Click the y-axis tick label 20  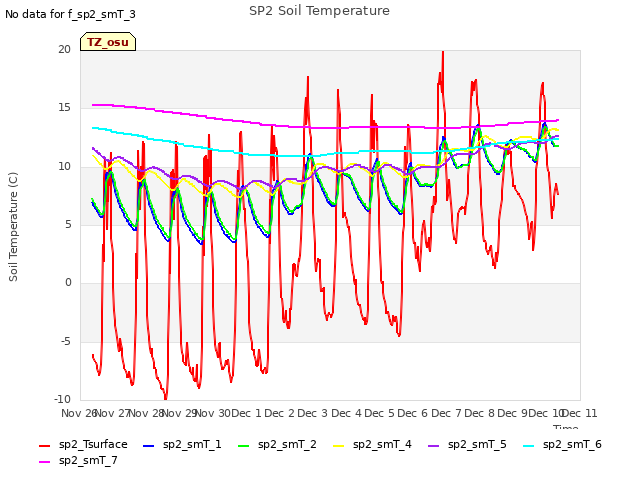(x=64, y=49)
